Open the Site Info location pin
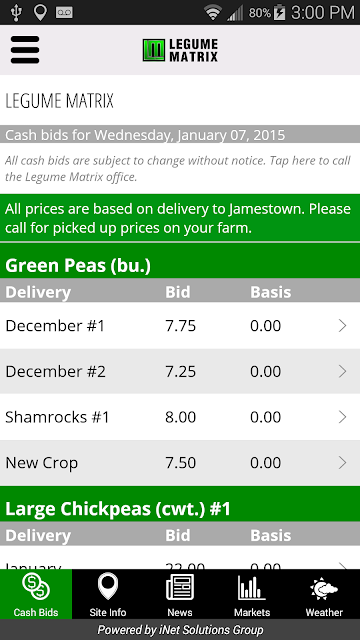Screen dimensions: 360x640 pos(108,586)
